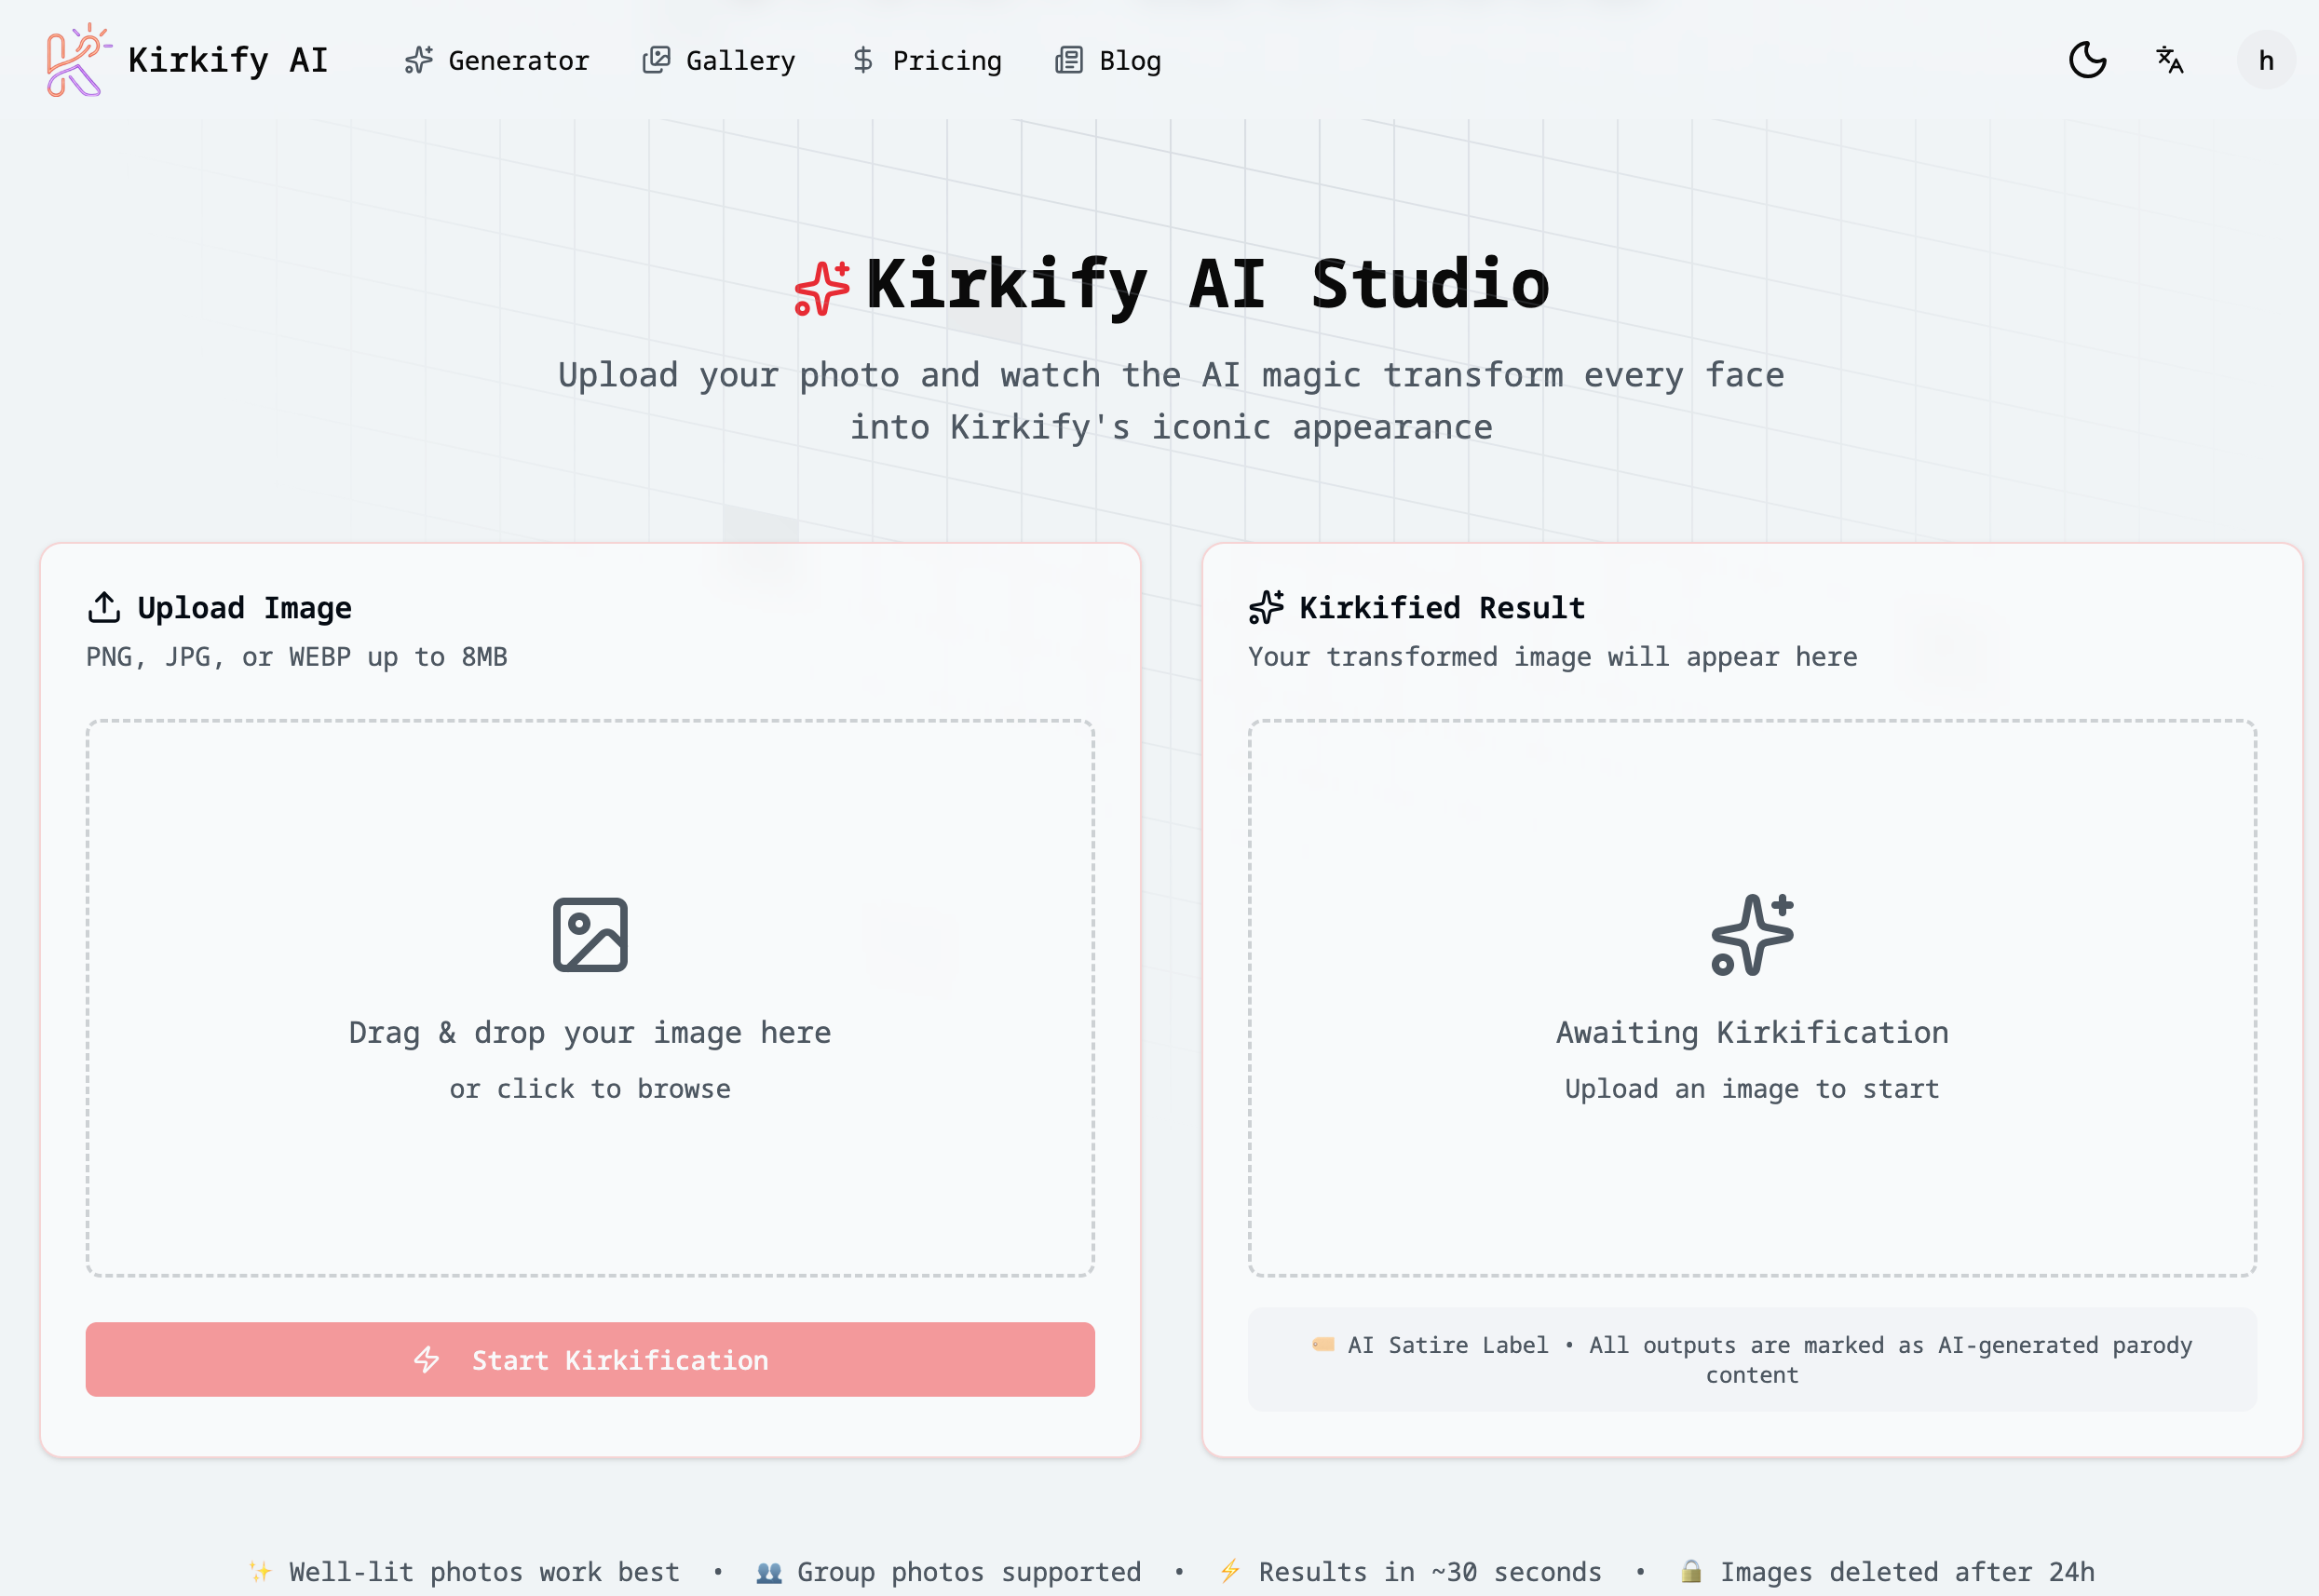
Task: Switch to the Gallery page
Action: click(718, 60)
